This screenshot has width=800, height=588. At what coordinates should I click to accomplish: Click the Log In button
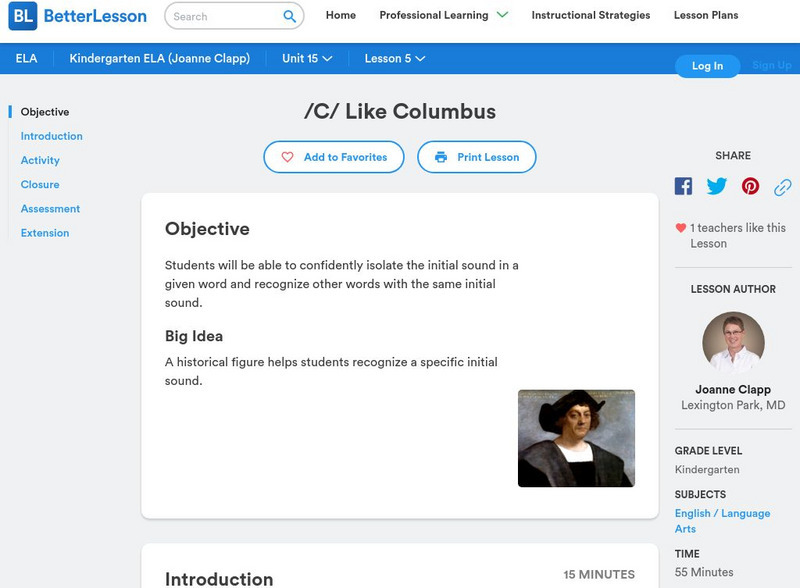point(707,66)
